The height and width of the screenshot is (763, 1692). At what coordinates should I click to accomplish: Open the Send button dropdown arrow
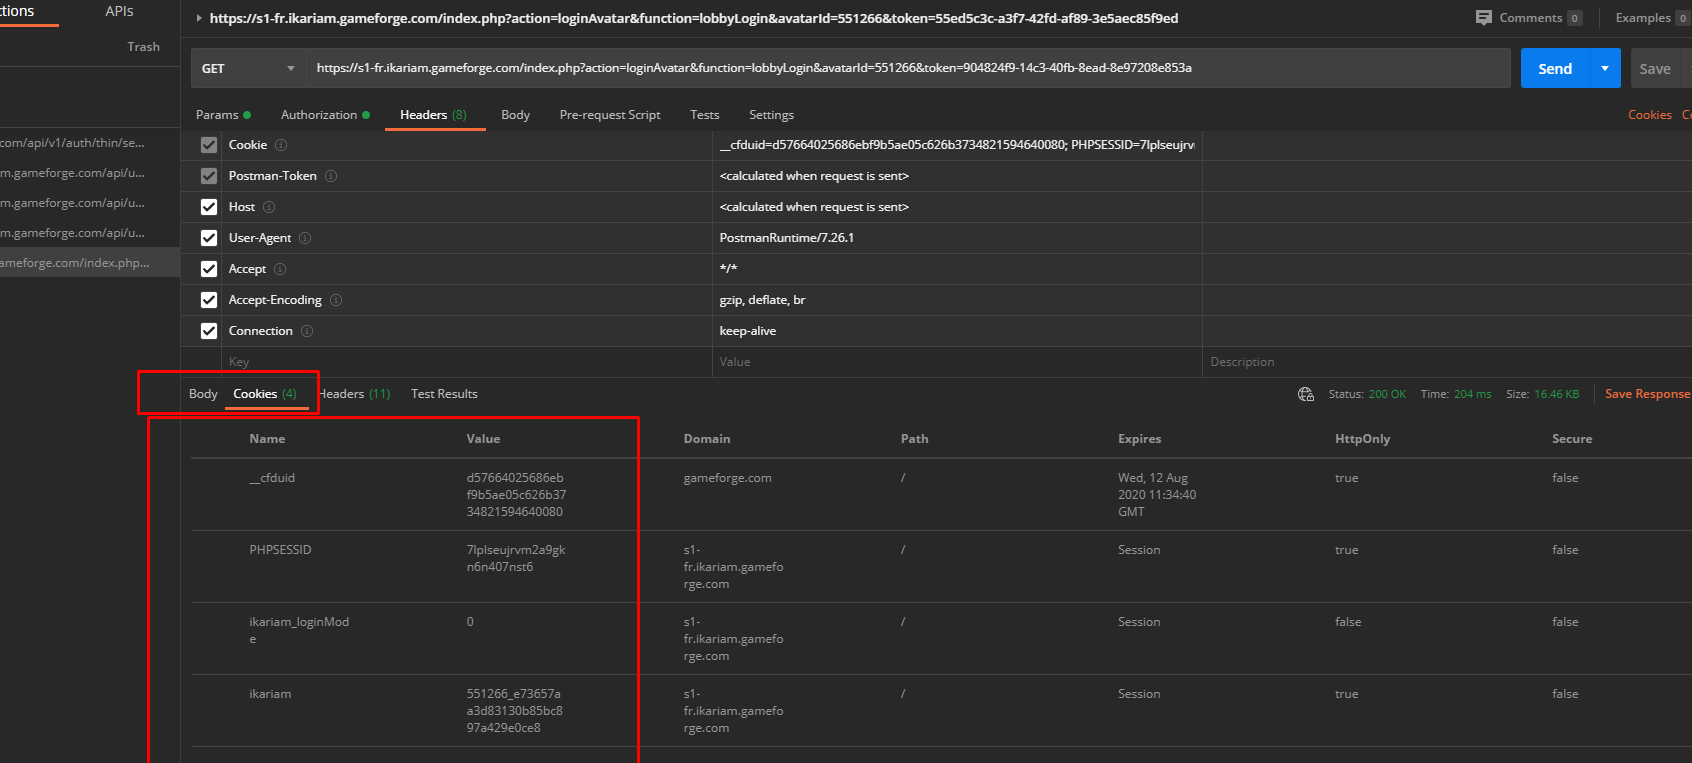click(x=1605, y=68)
